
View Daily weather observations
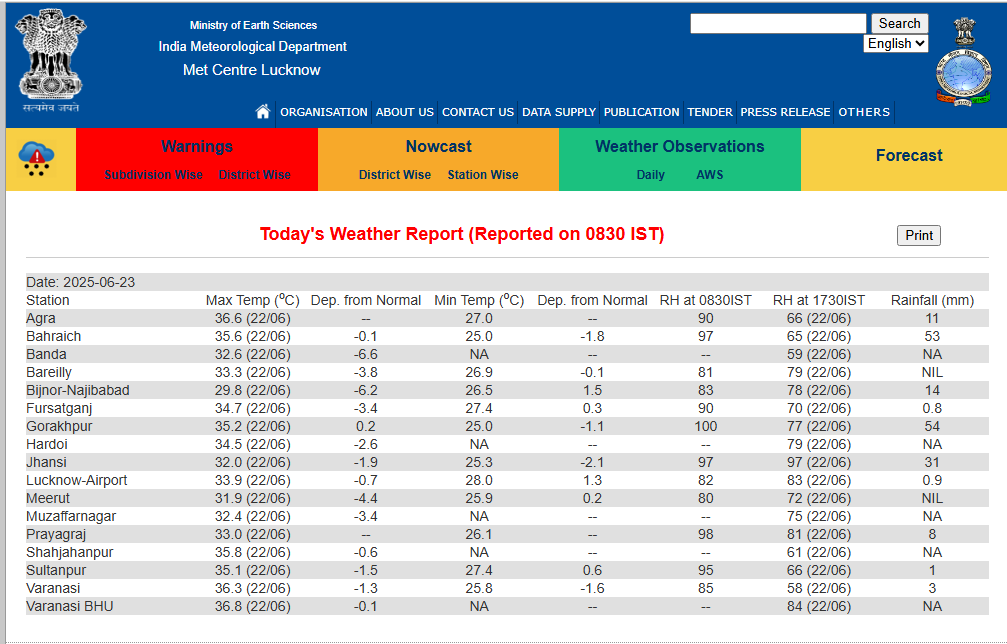point(650,175)
